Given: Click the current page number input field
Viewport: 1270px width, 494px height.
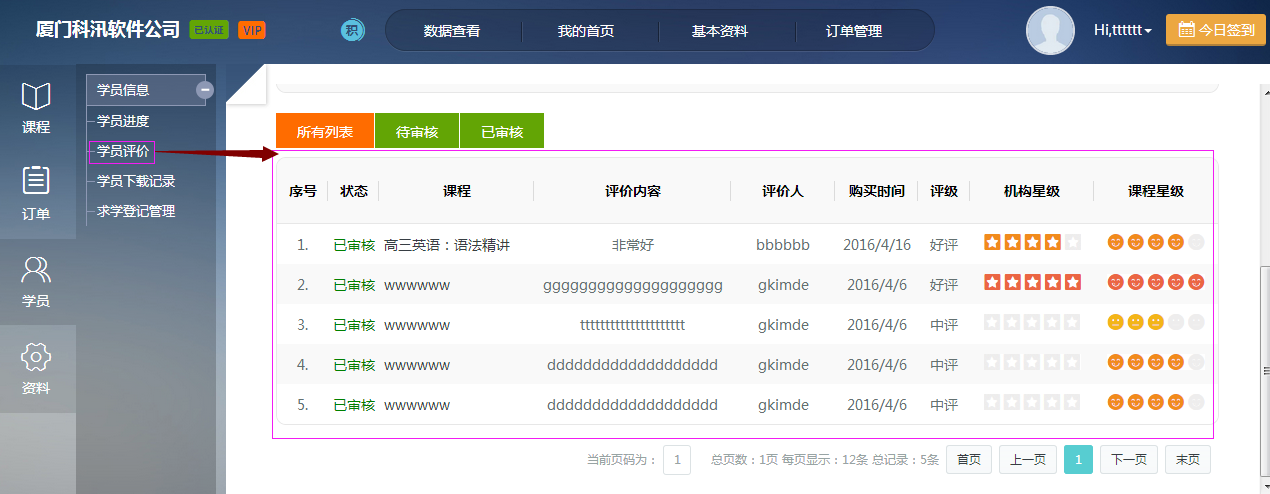Looking at the screenshot, I should (x=677, y=459).
